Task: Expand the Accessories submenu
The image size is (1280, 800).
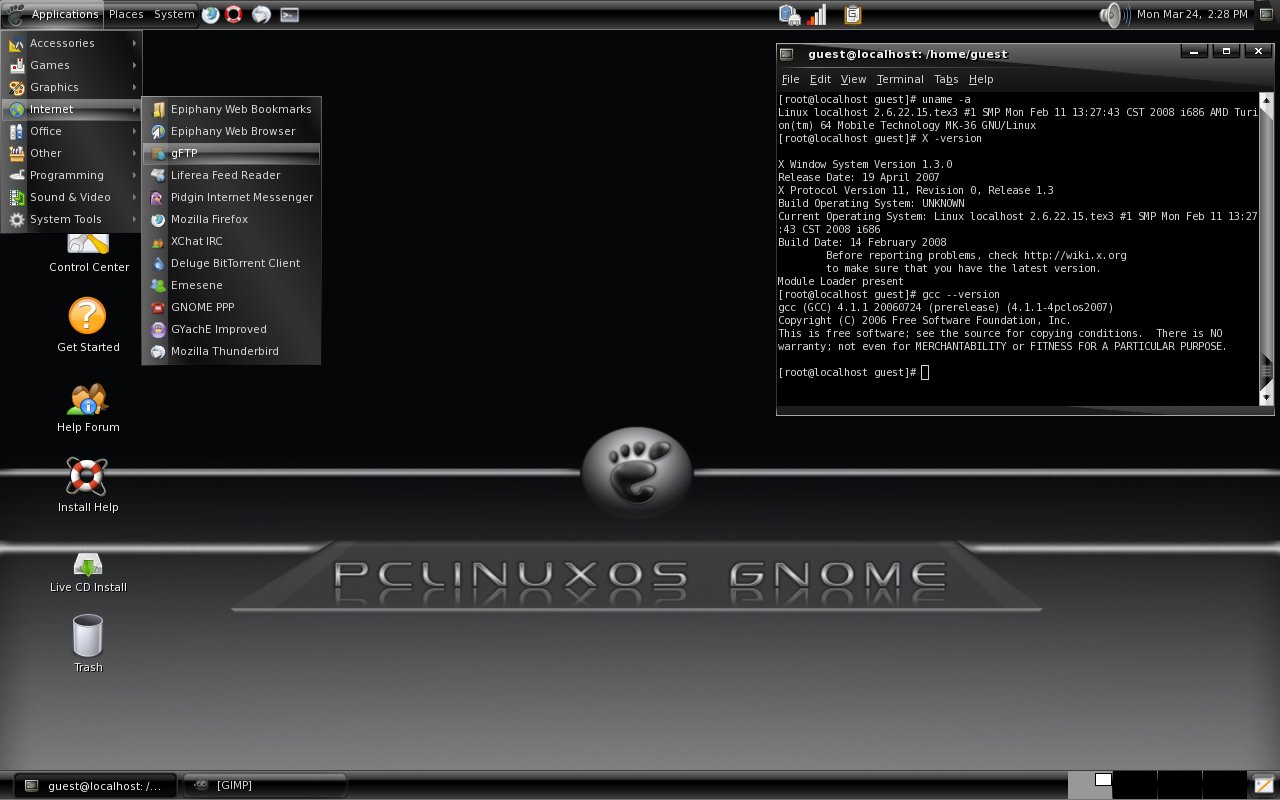Action: (72, 43)
